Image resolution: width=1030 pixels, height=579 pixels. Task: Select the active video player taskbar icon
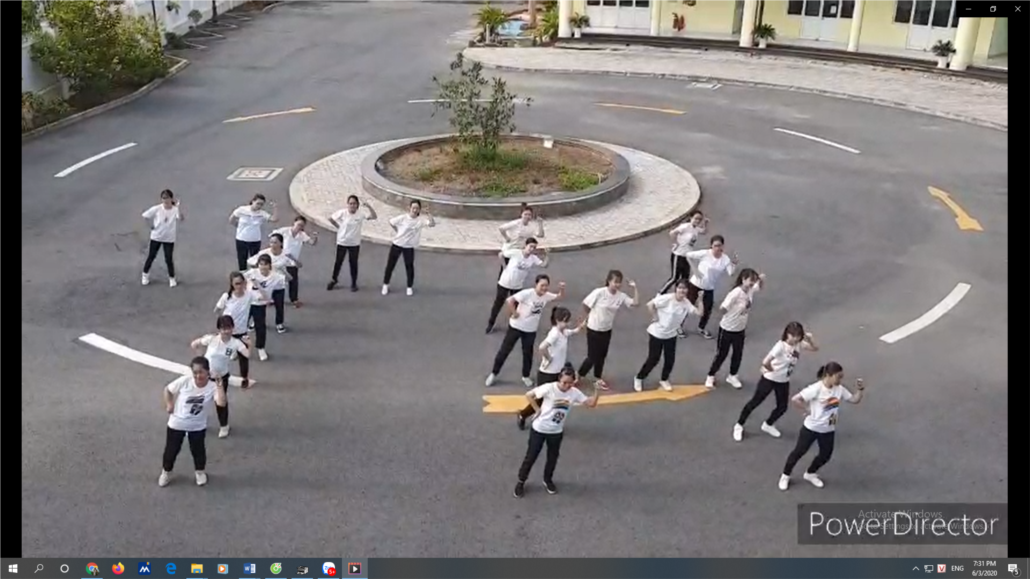tap(355, 568)
